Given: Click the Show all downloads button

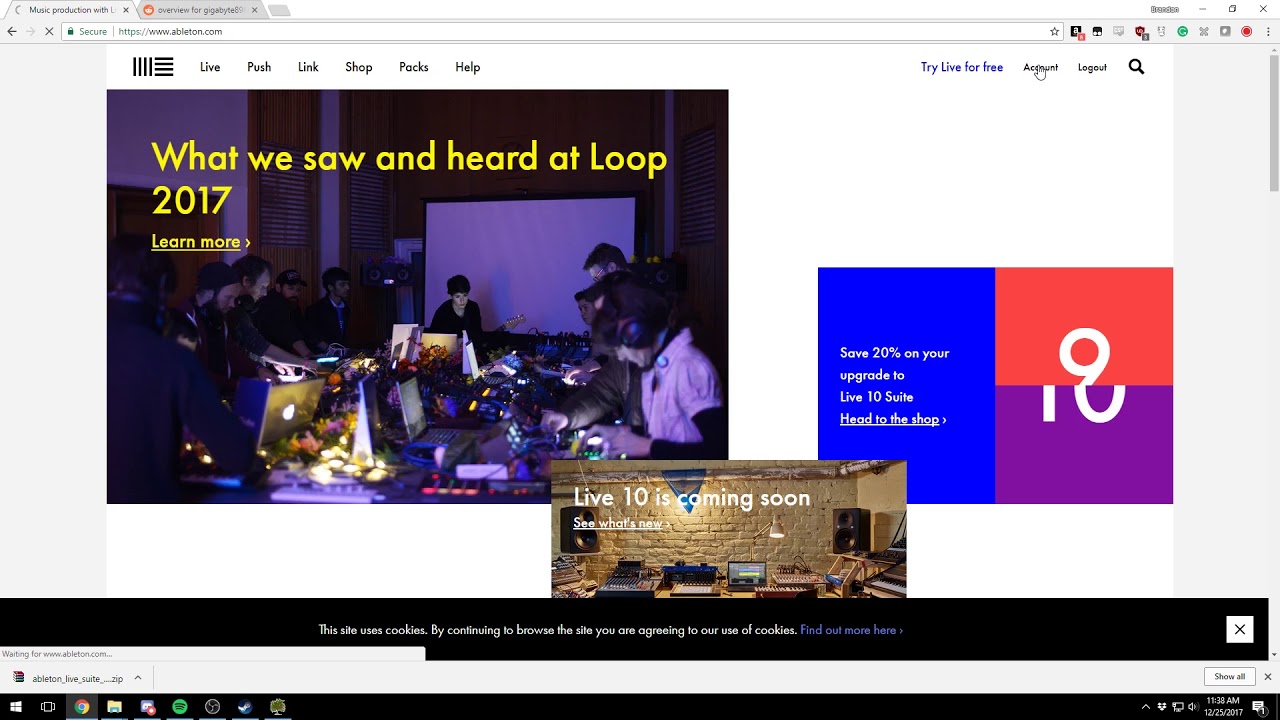Looking at the screenshot, I should (1229, 677).
